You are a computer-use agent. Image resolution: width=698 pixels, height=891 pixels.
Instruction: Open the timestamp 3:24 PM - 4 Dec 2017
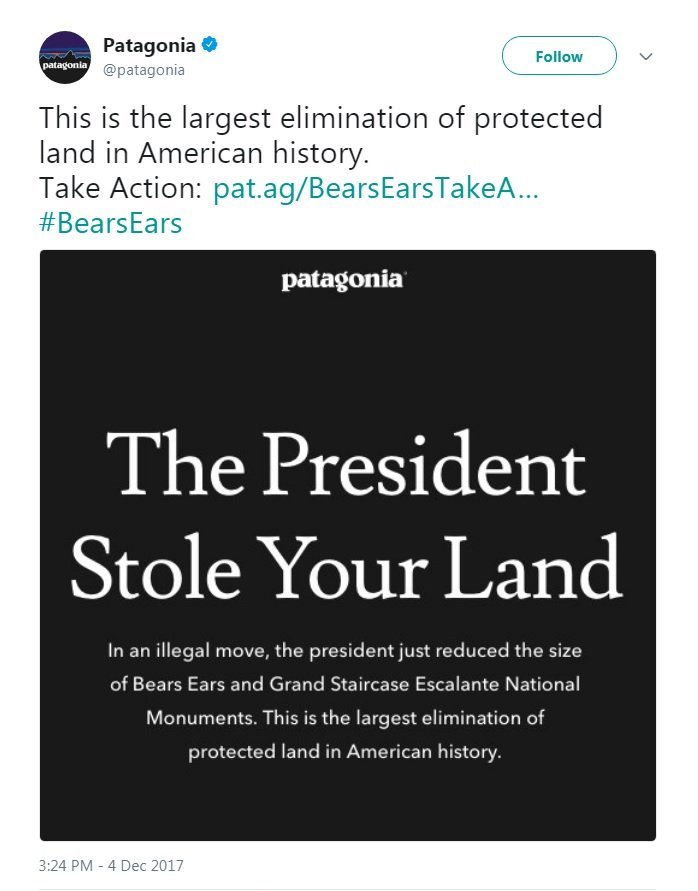(x=111, y=865)
